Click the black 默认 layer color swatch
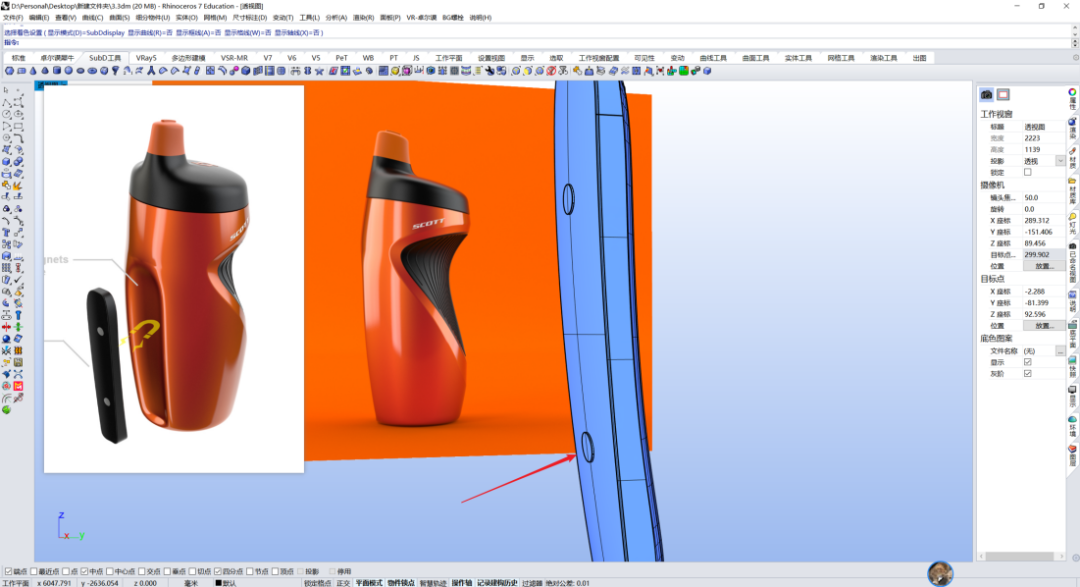 tap(218, 583)
